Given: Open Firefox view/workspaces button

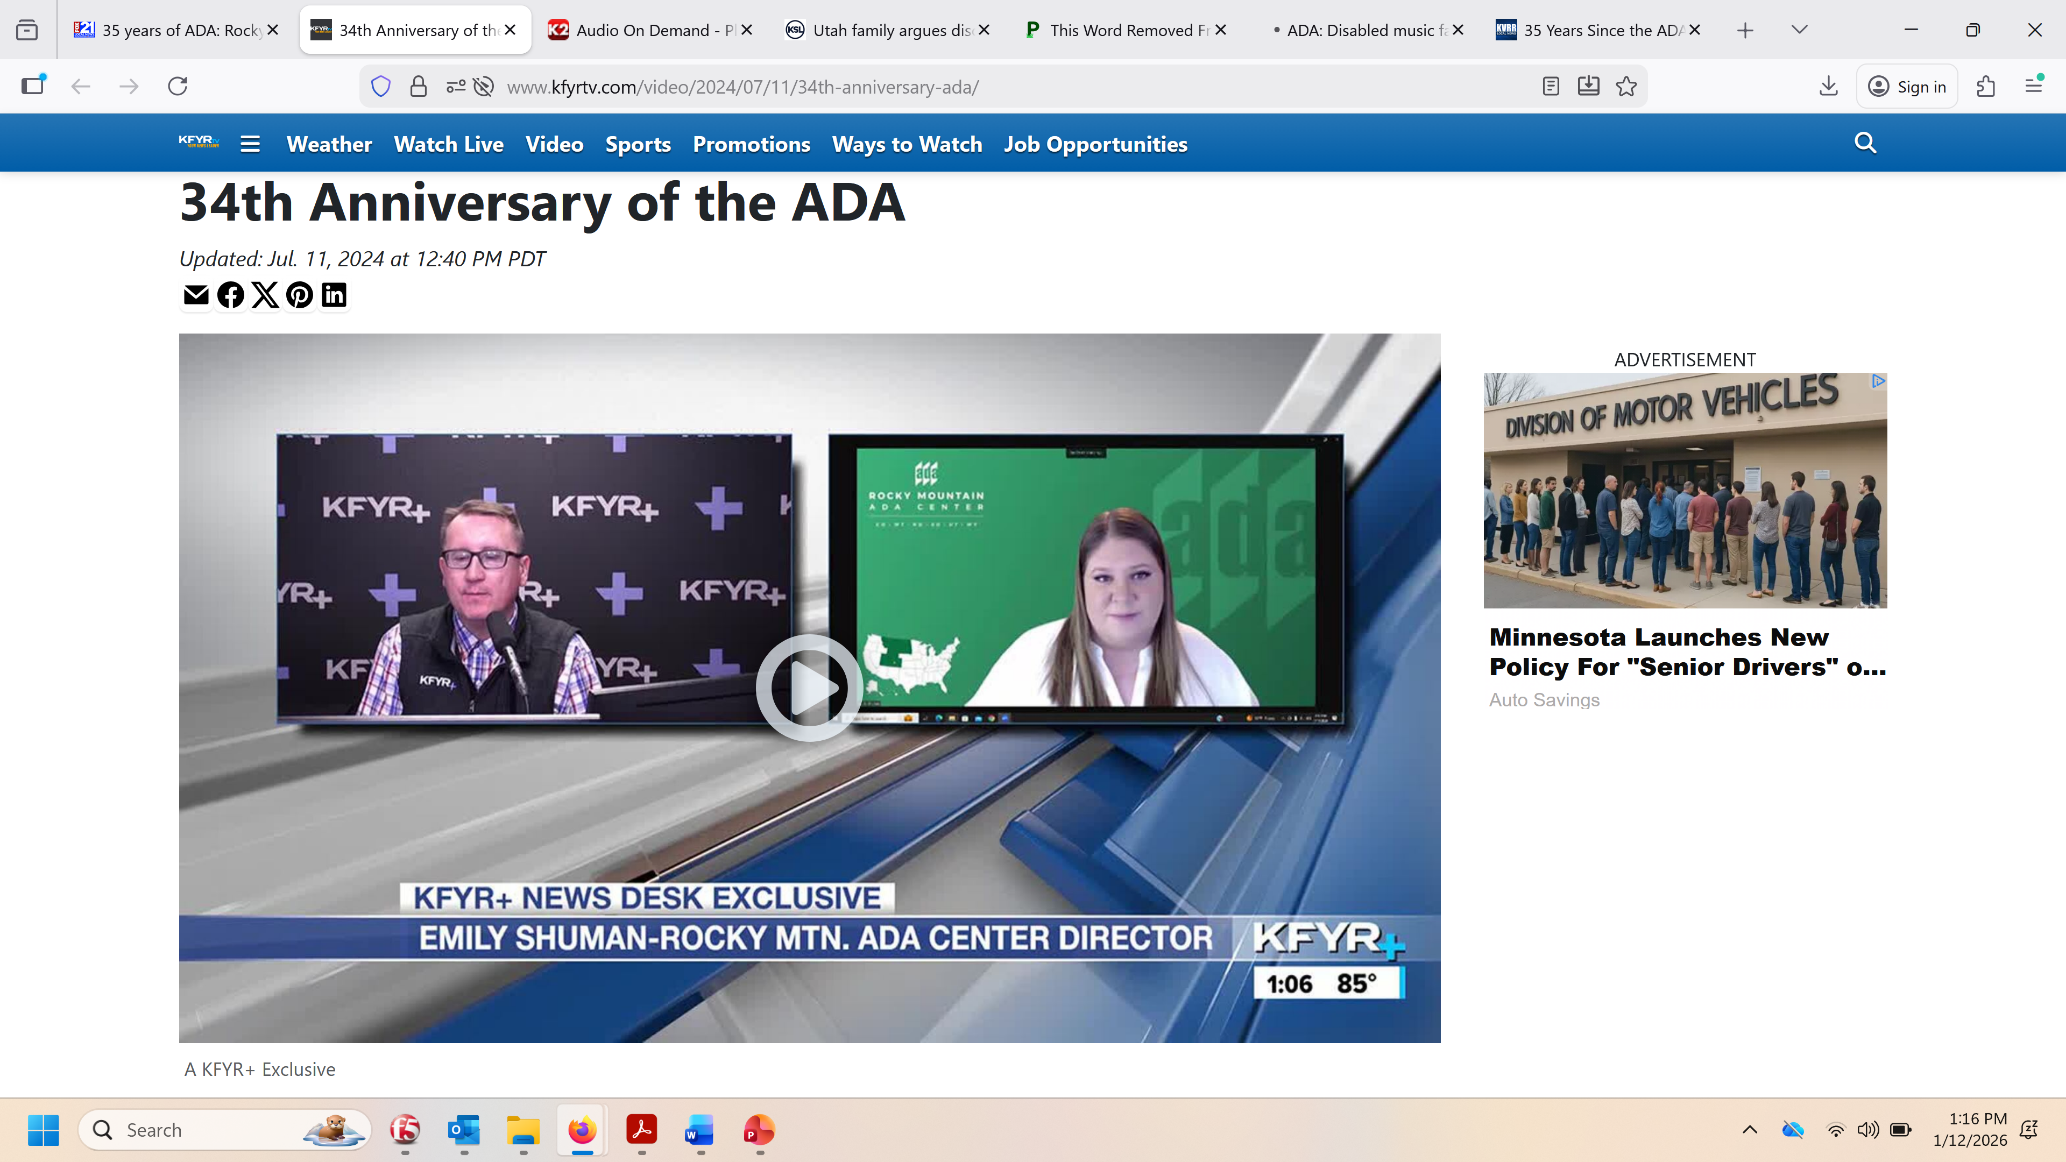Looking at the screenshot, I should point(27,30).
